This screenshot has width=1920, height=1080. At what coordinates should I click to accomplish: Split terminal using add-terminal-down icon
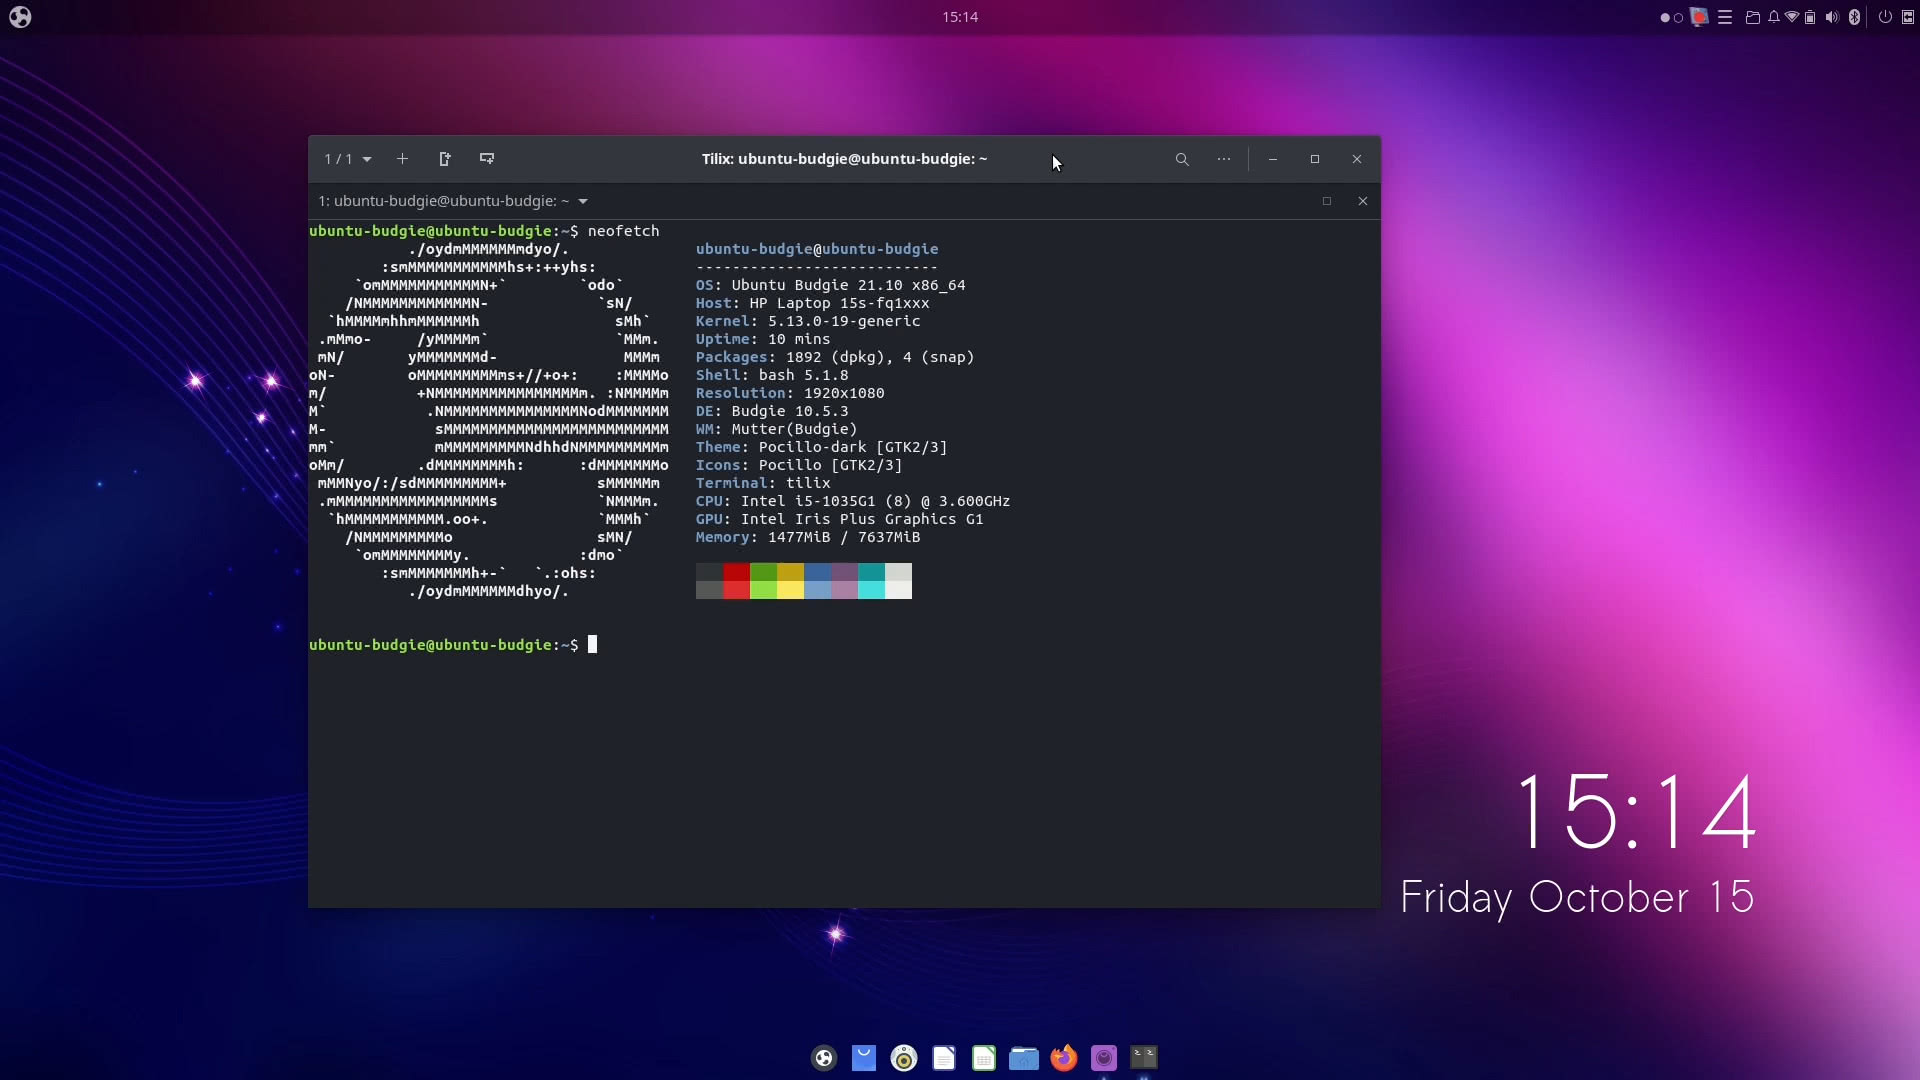(x=486, y=159)
